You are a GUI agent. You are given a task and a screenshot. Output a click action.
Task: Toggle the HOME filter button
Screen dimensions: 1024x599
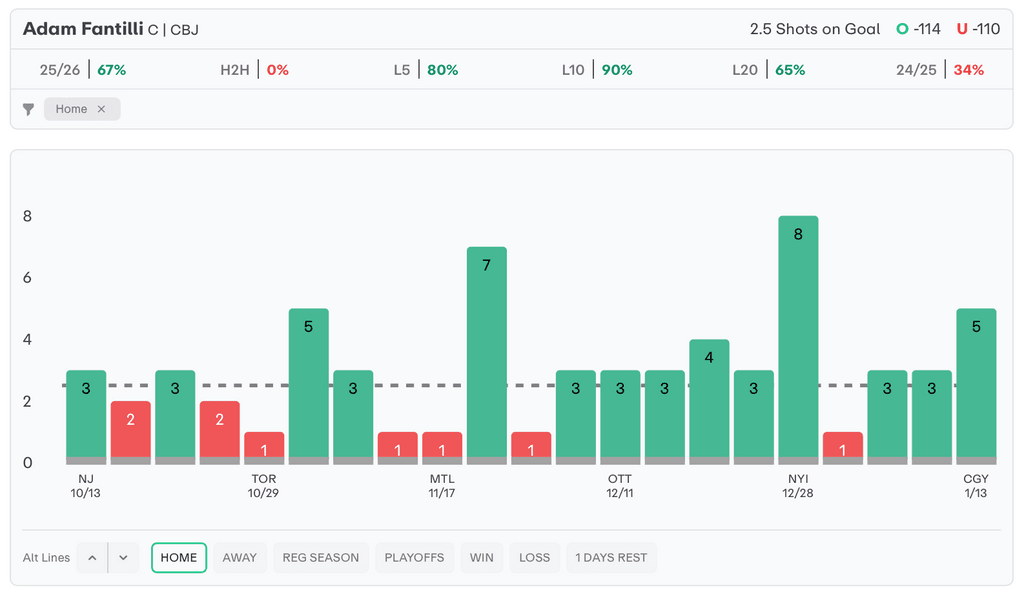[179, 558]
